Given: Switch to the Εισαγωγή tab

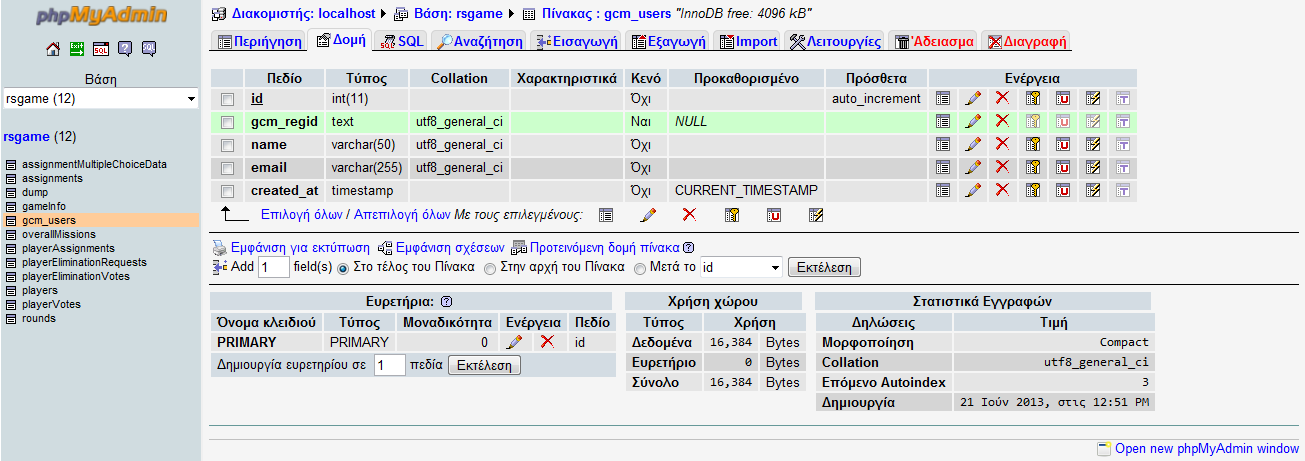Looking at the screenshot, I should pyautogui.click(x=578, y=41).
